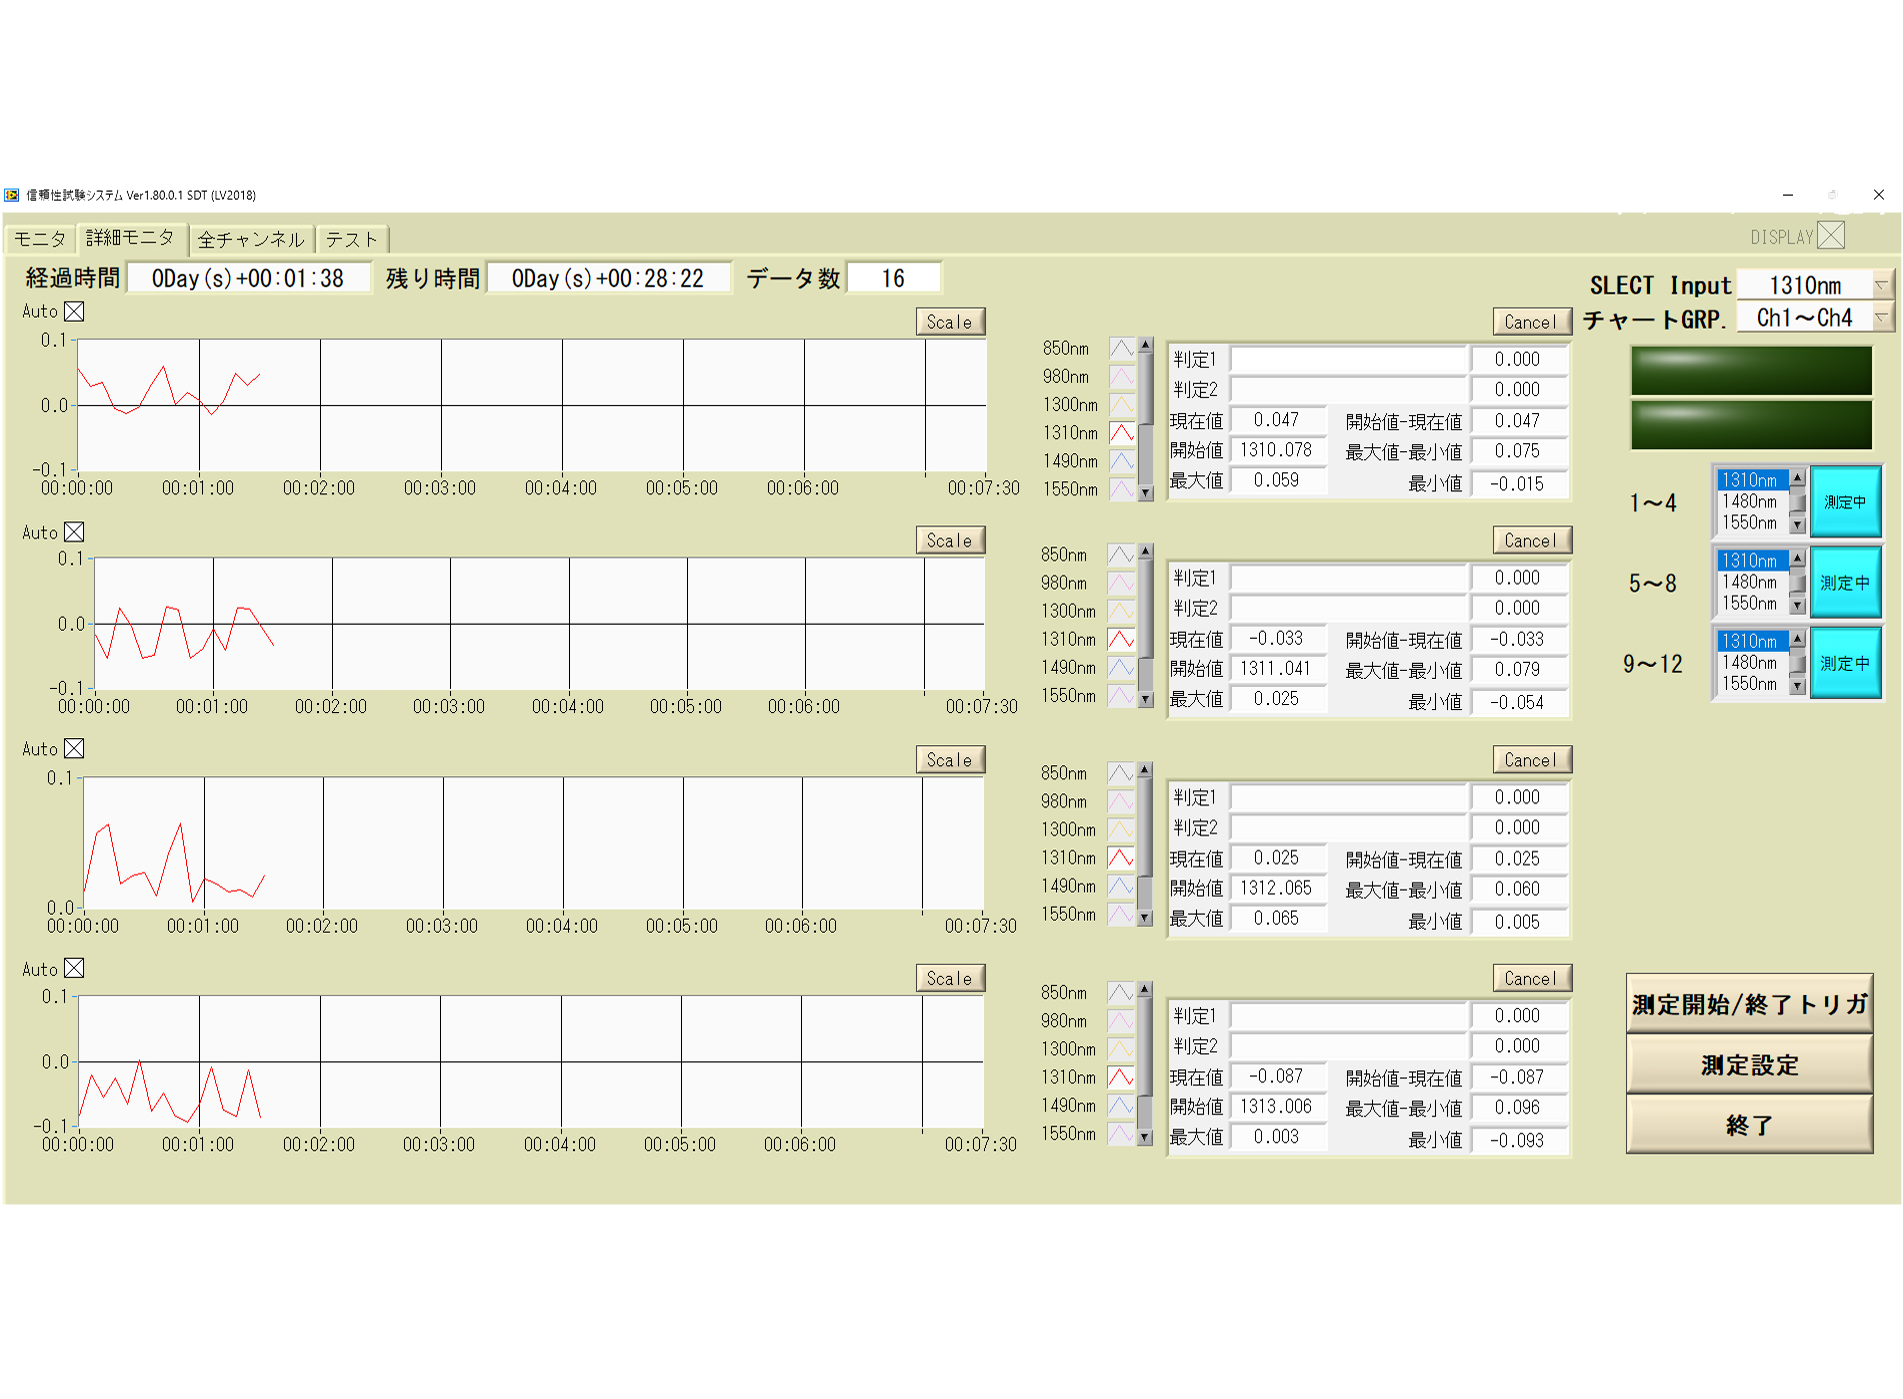Click down arrow of 9～12 wavelength list
Viewport: 1903px width, 1399px height.
[1797, 686]
